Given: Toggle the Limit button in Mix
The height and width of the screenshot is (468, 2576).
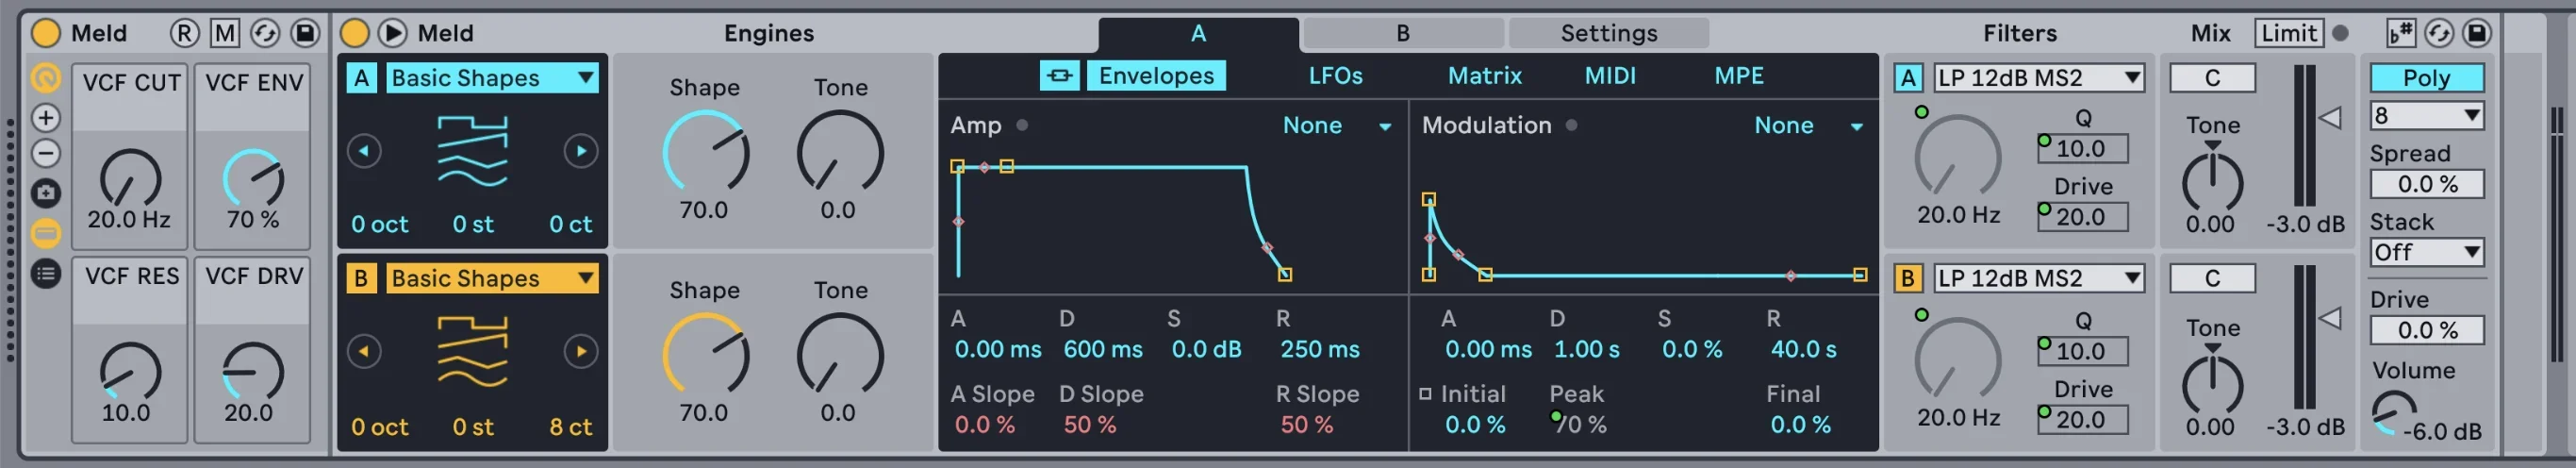Looking at the screenshot, I should [2289, 33].
